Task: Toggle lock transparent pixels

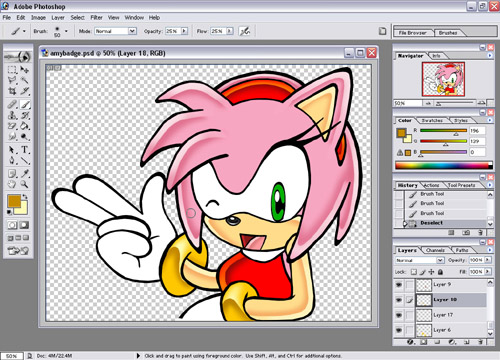Action: pyautogui.click(x=414, y=272)
